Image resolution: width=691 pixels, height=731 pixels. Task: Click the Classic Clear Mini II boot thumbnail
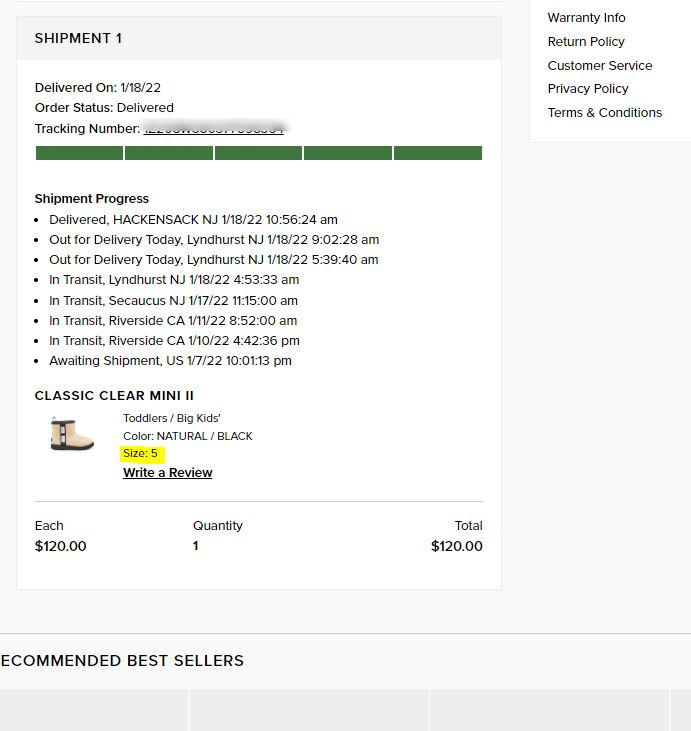click(72, 434)
